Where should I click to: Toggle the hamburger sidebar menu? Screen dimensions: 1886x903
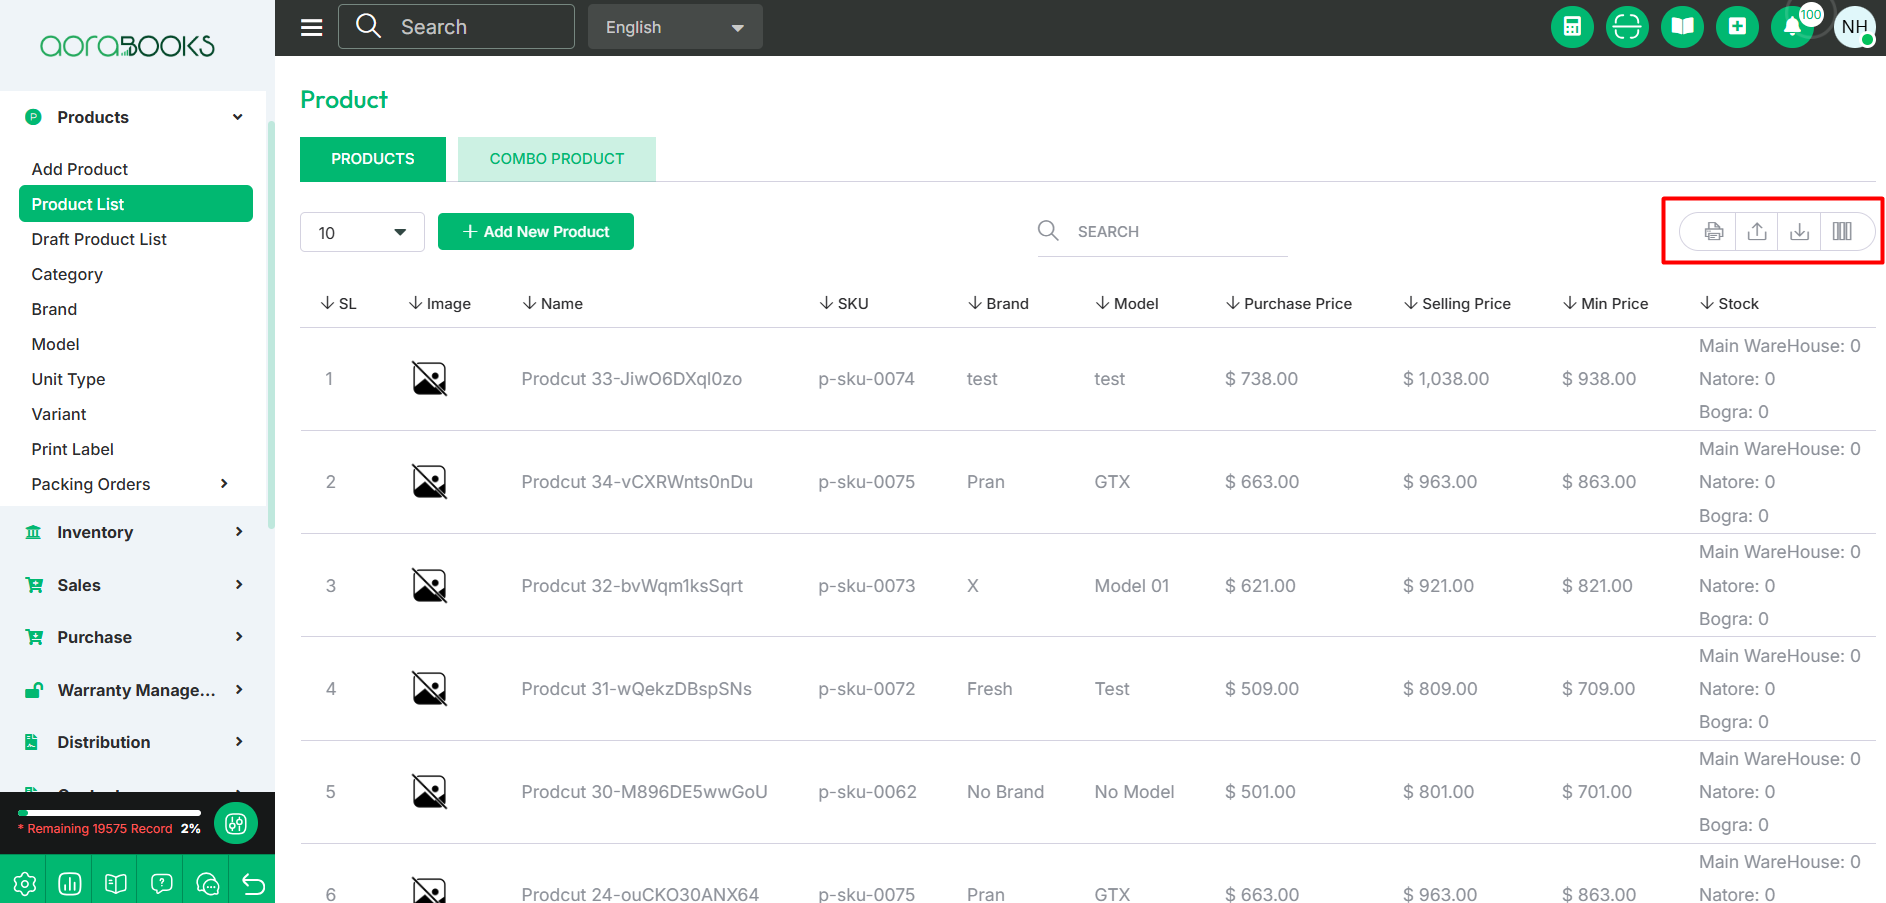point(312,27)
